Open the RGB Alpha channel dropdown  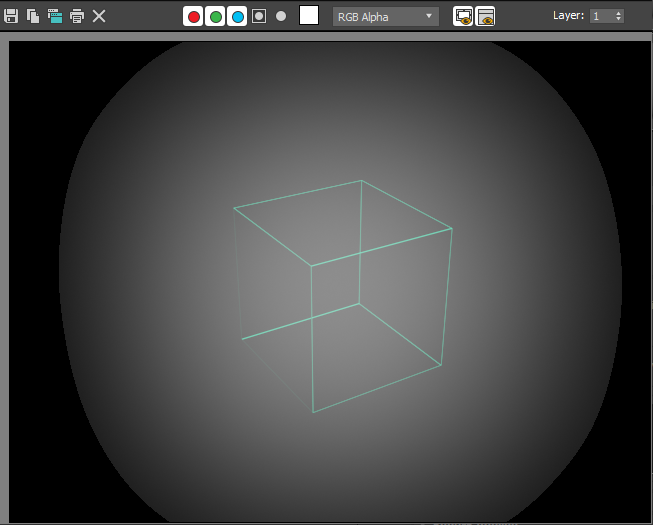(x=386, y=17)
